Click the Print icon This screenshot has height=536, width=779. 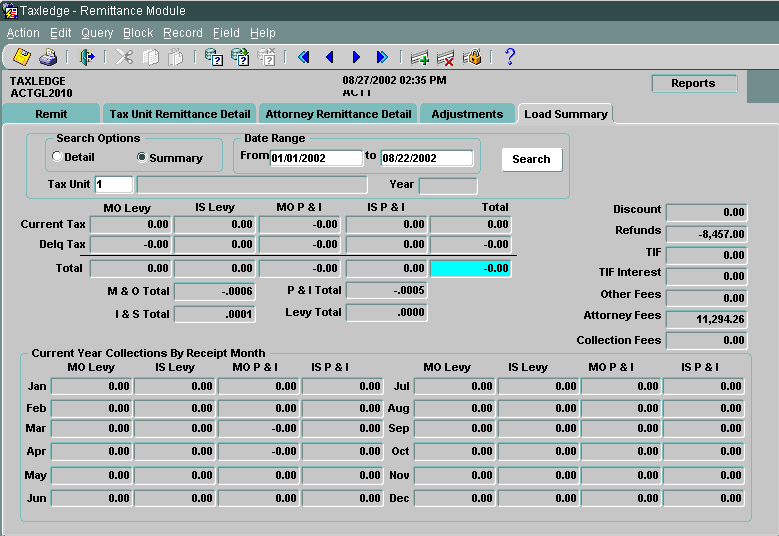click(x=48, y=57)
